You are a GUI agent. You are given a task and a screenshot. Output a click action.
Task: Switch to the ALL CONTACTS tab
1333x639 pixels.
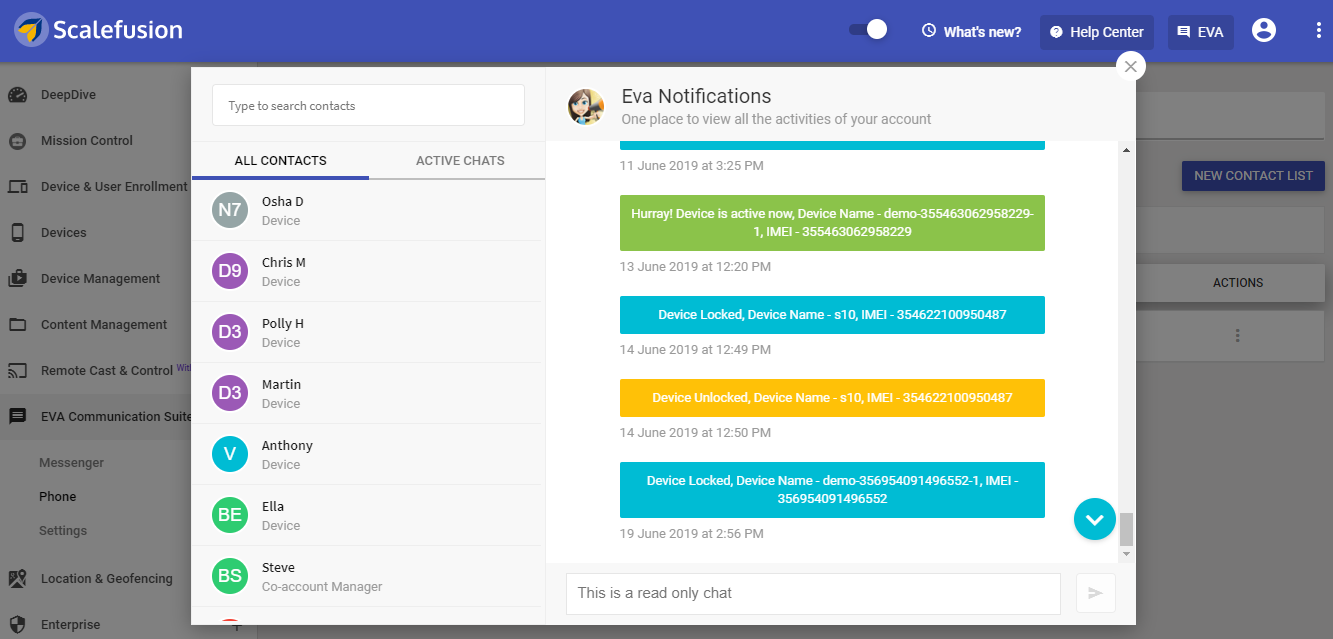click(x=280, y=160)
